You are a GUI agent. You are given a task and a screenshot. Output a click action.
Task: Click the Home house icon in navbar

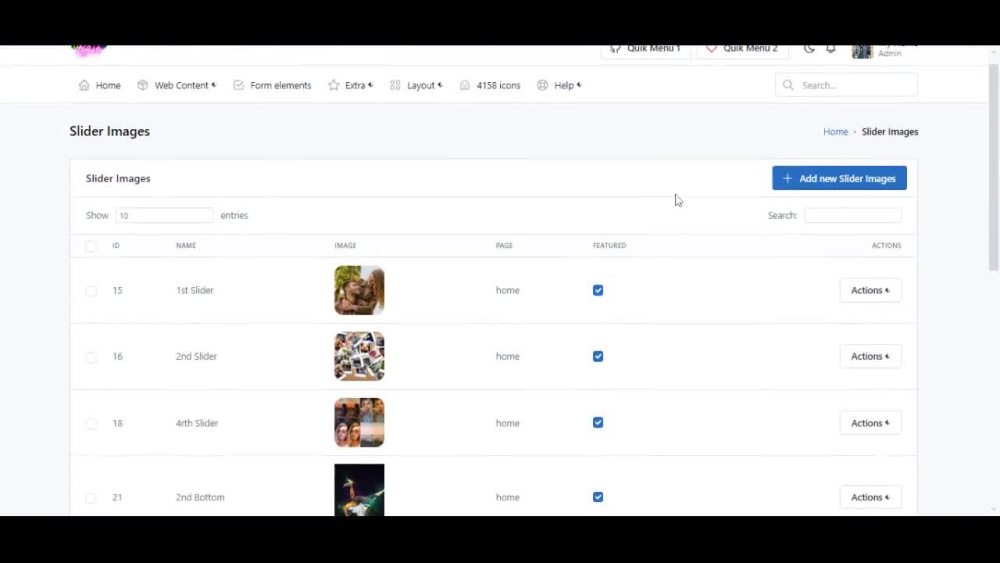(x=84, y=85)
